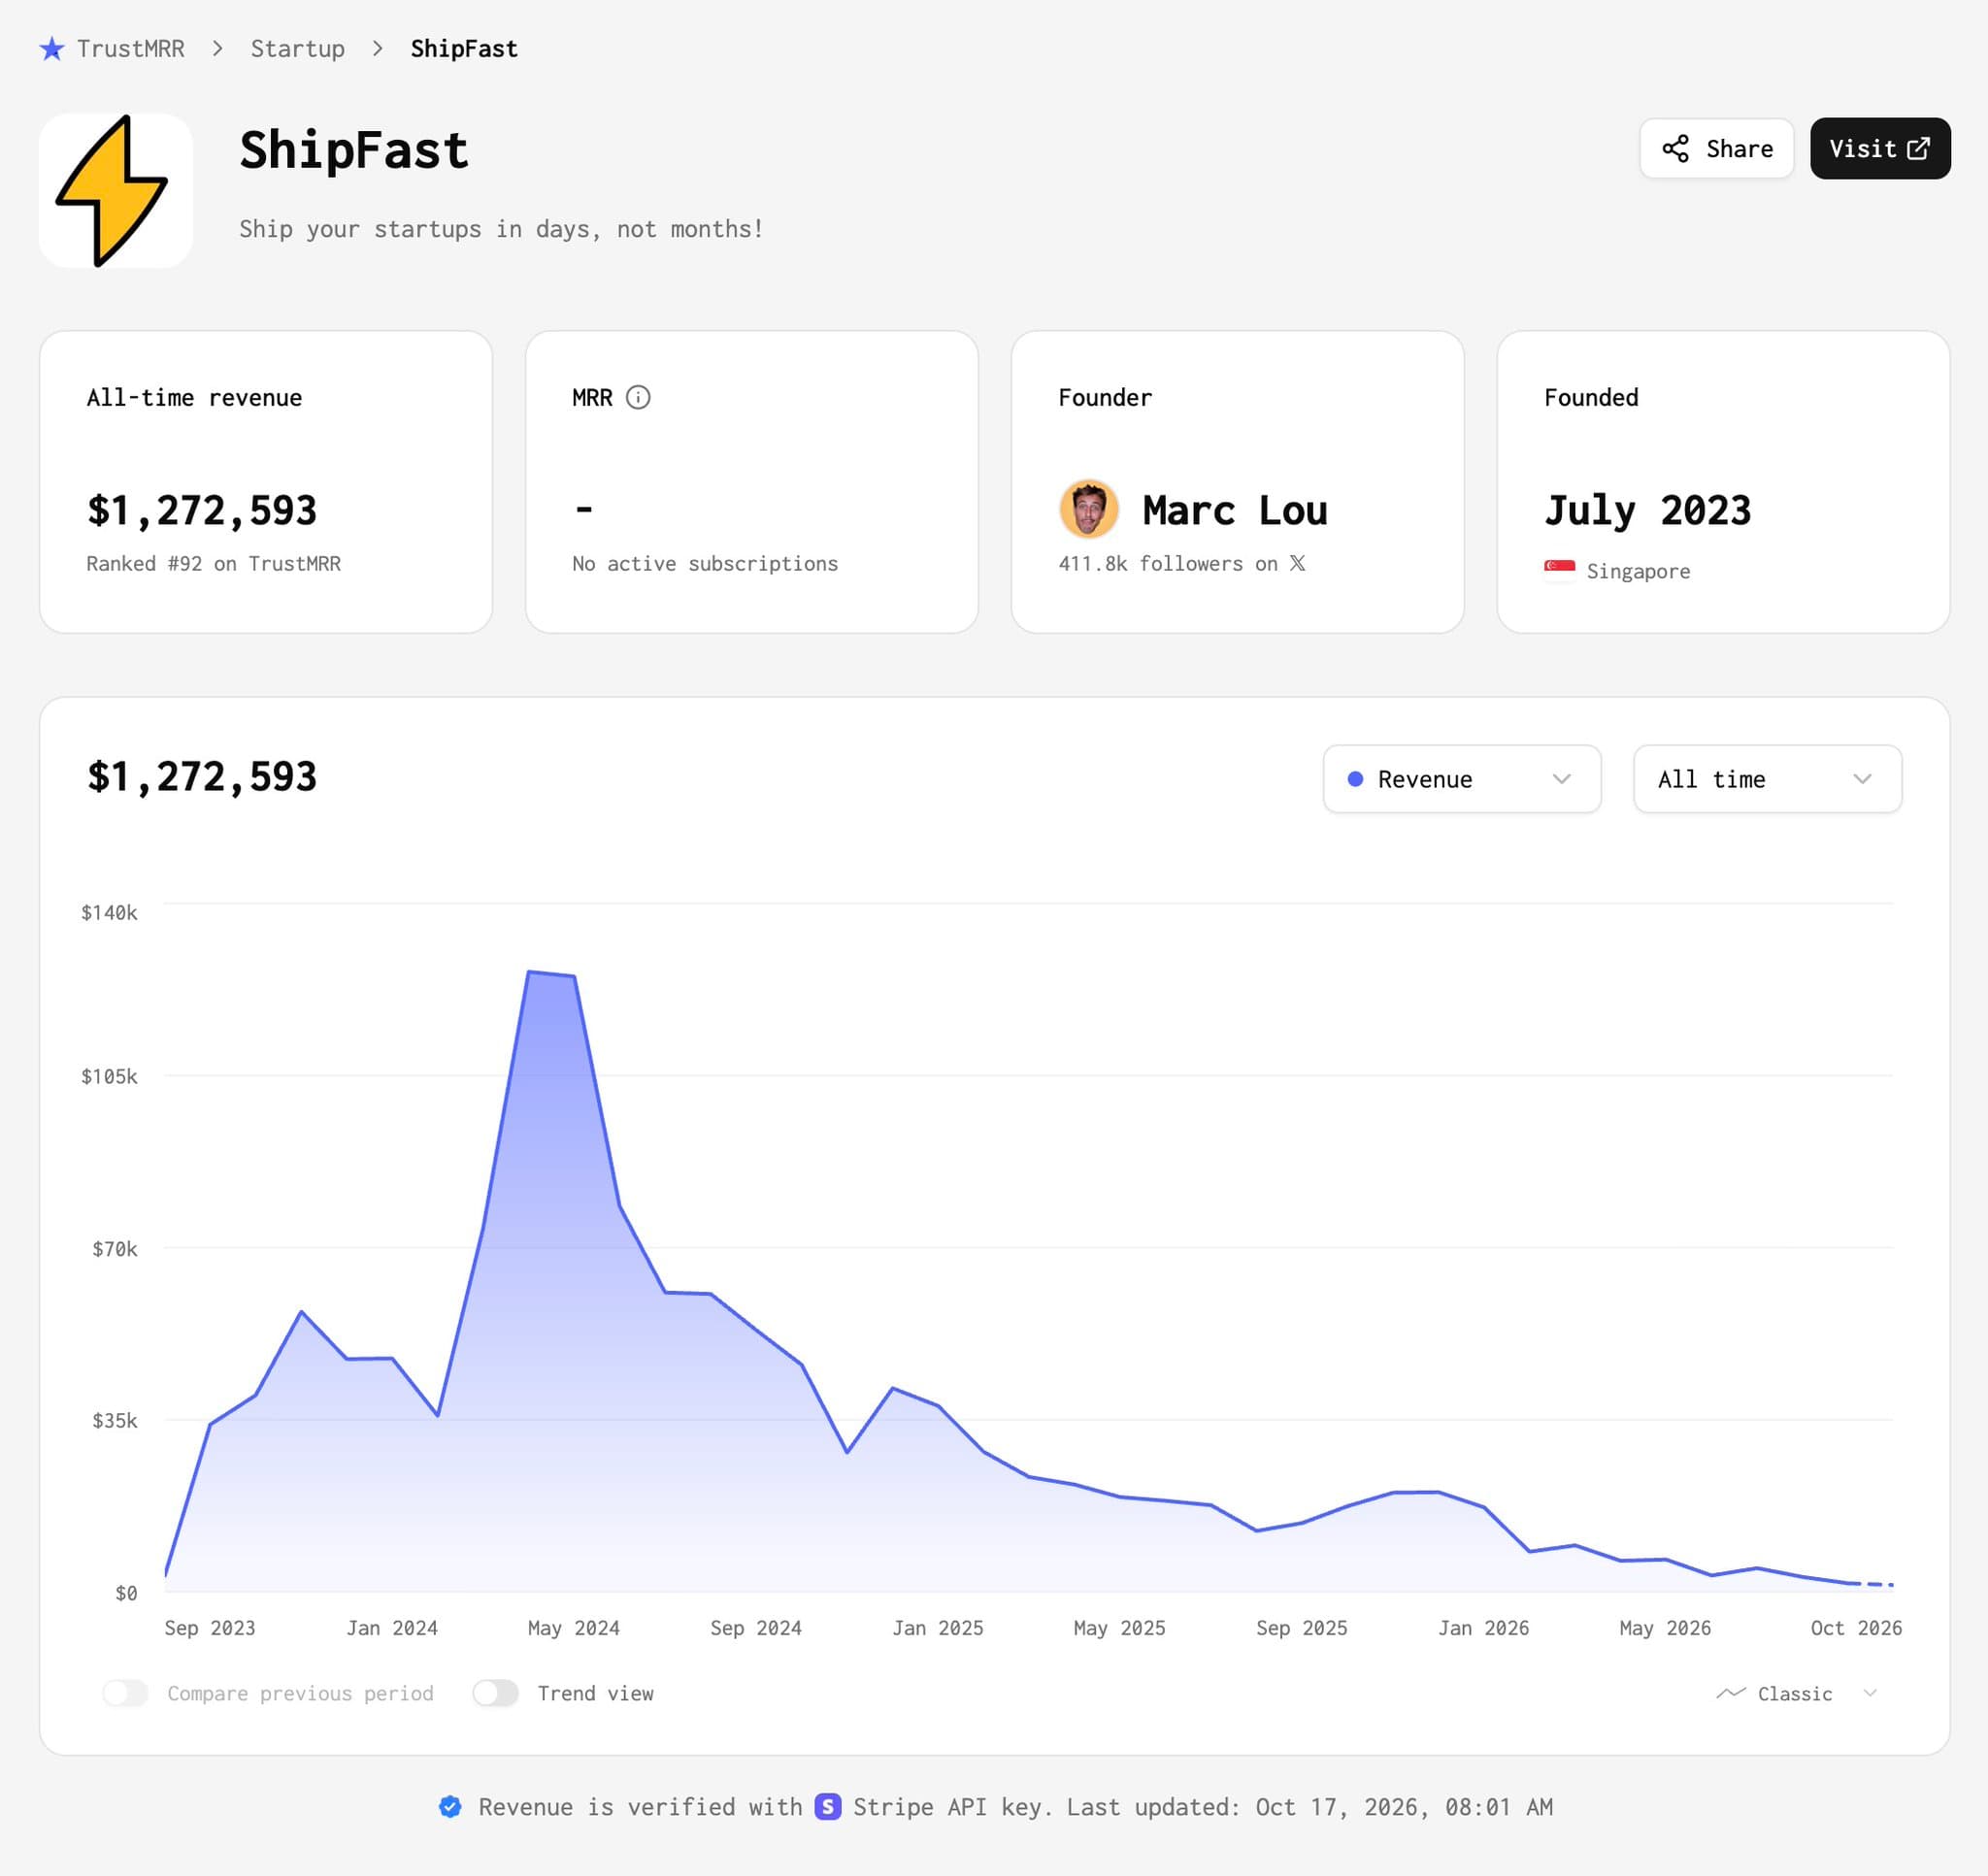Click the share icon in Share button
The height and width of the screenshot is (1876, 1988).
pyautogui.click(x=1675, y=149)
